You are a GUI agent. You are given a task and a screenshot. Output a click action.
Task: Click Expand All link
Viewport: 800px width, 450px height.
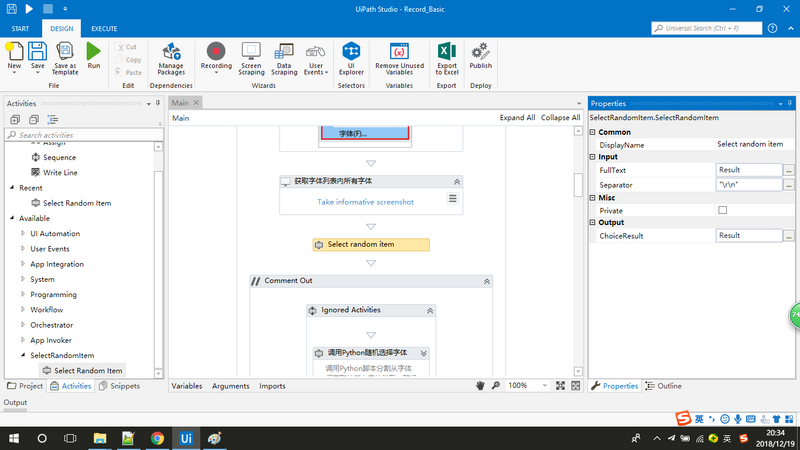[517, 117]
